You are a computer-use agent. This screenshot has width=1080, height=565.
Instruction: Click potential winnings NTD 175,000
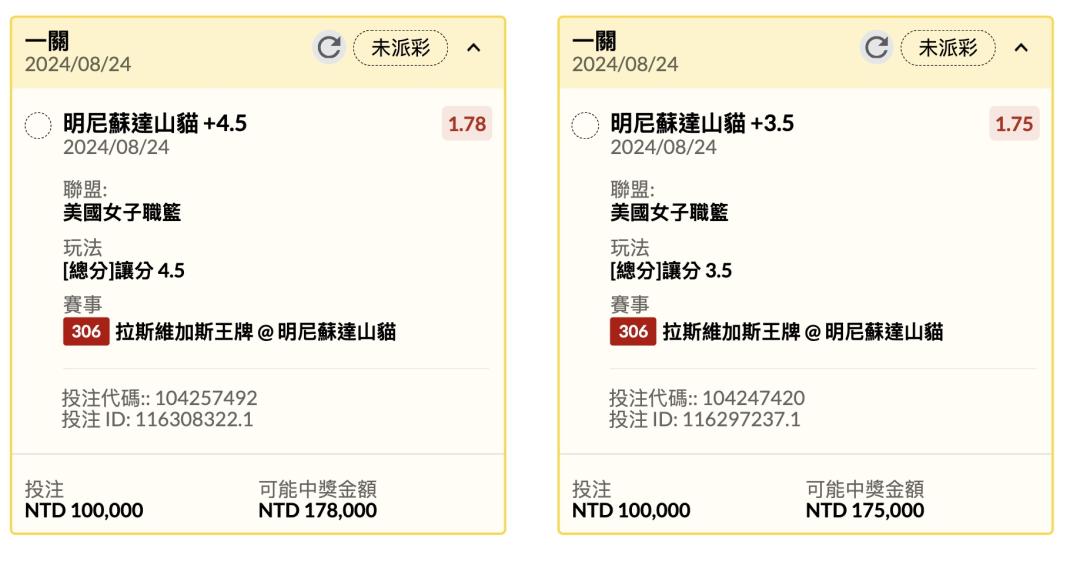(865, 511)
